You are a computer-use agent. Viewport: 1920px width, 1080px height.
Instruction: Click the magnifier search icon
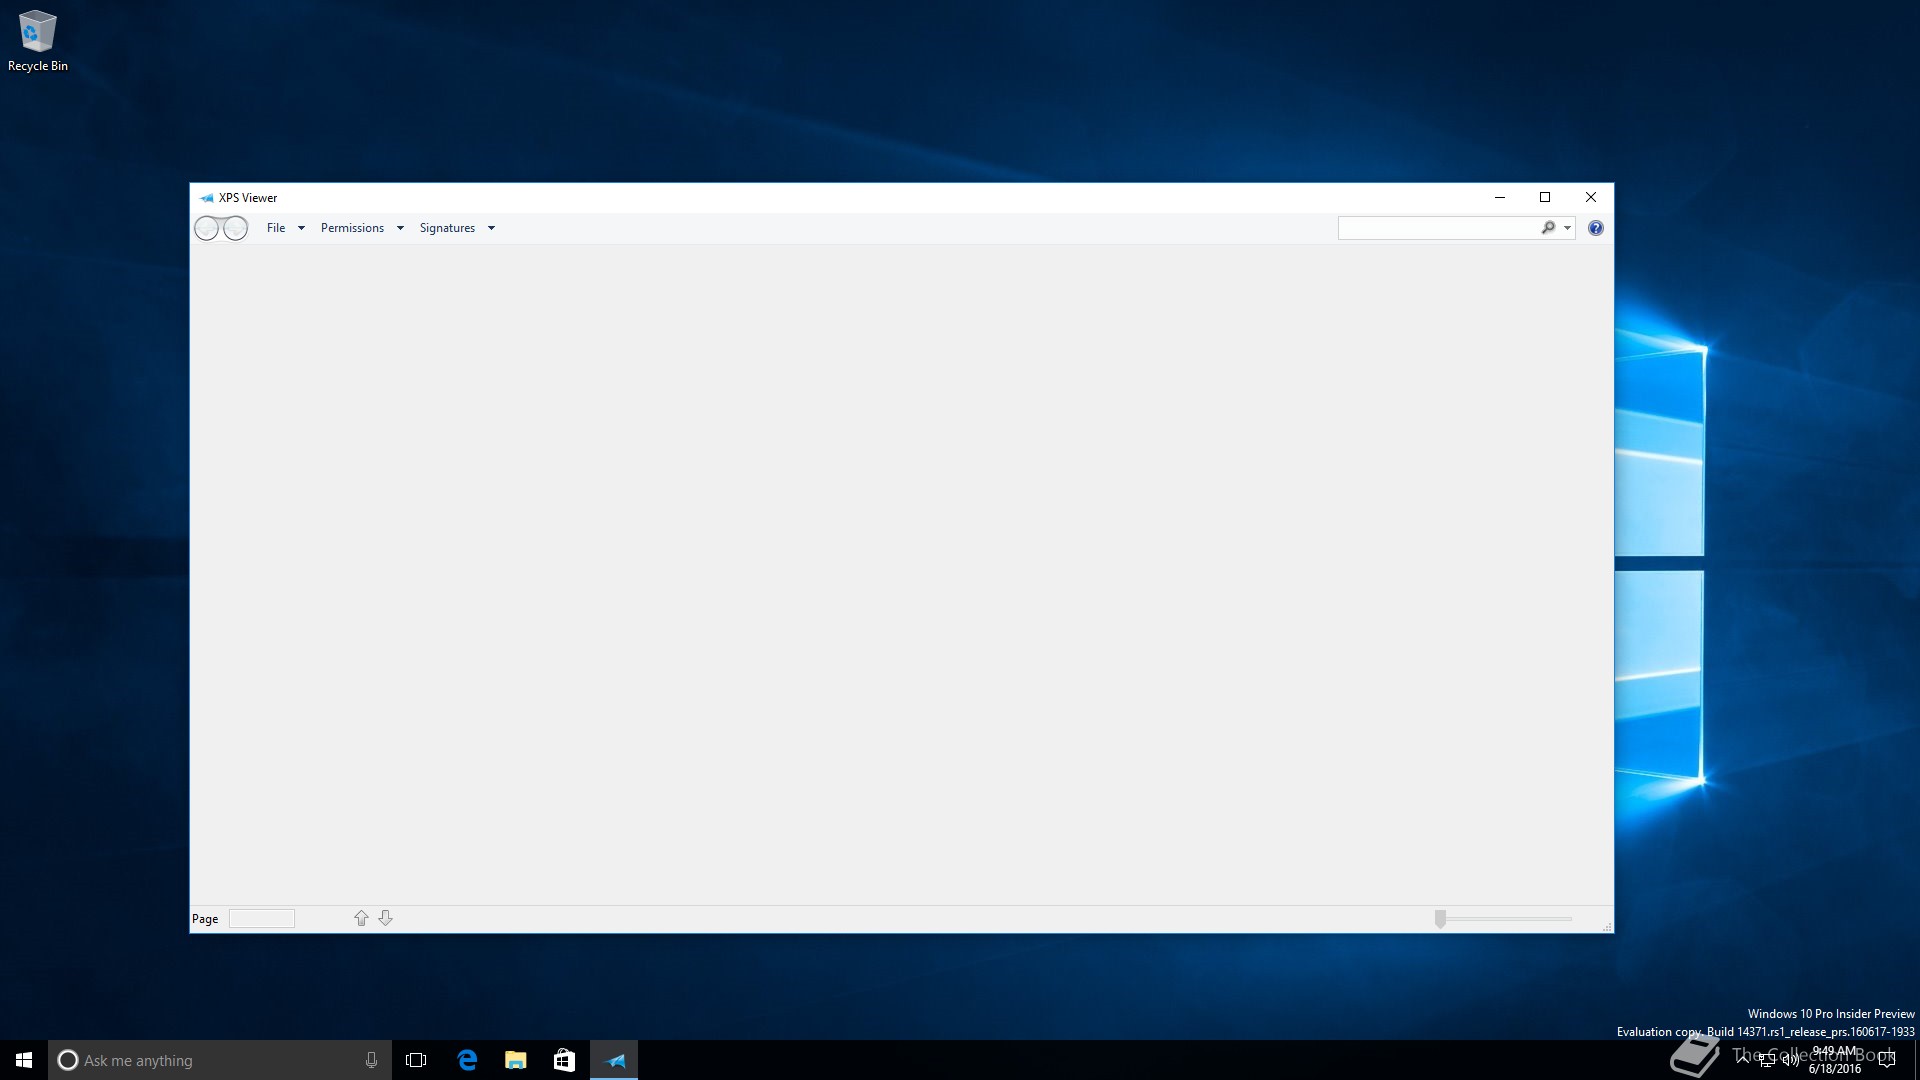[x=1549, y=228]
